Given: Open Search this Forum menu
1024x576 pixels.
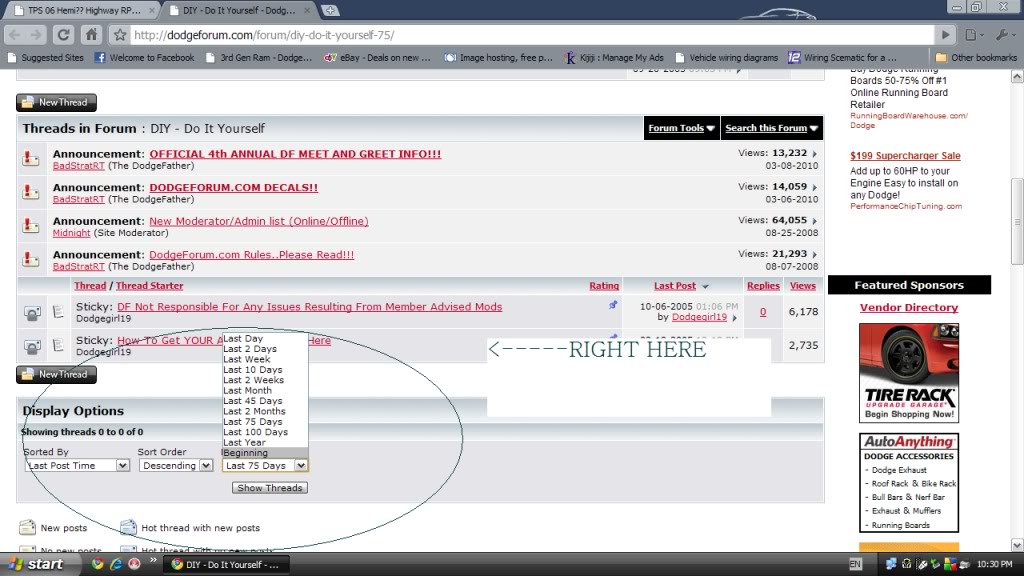Looking at the screenshot, I should pos(771,128).
